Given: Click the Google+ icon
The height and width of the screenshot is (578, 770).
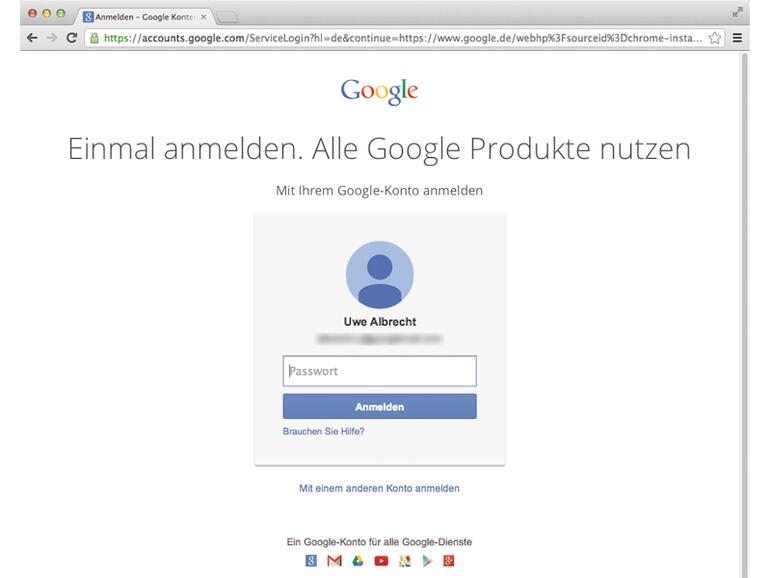Looking at the screenshot, I should pyautogui.click(x=449, y=560).
